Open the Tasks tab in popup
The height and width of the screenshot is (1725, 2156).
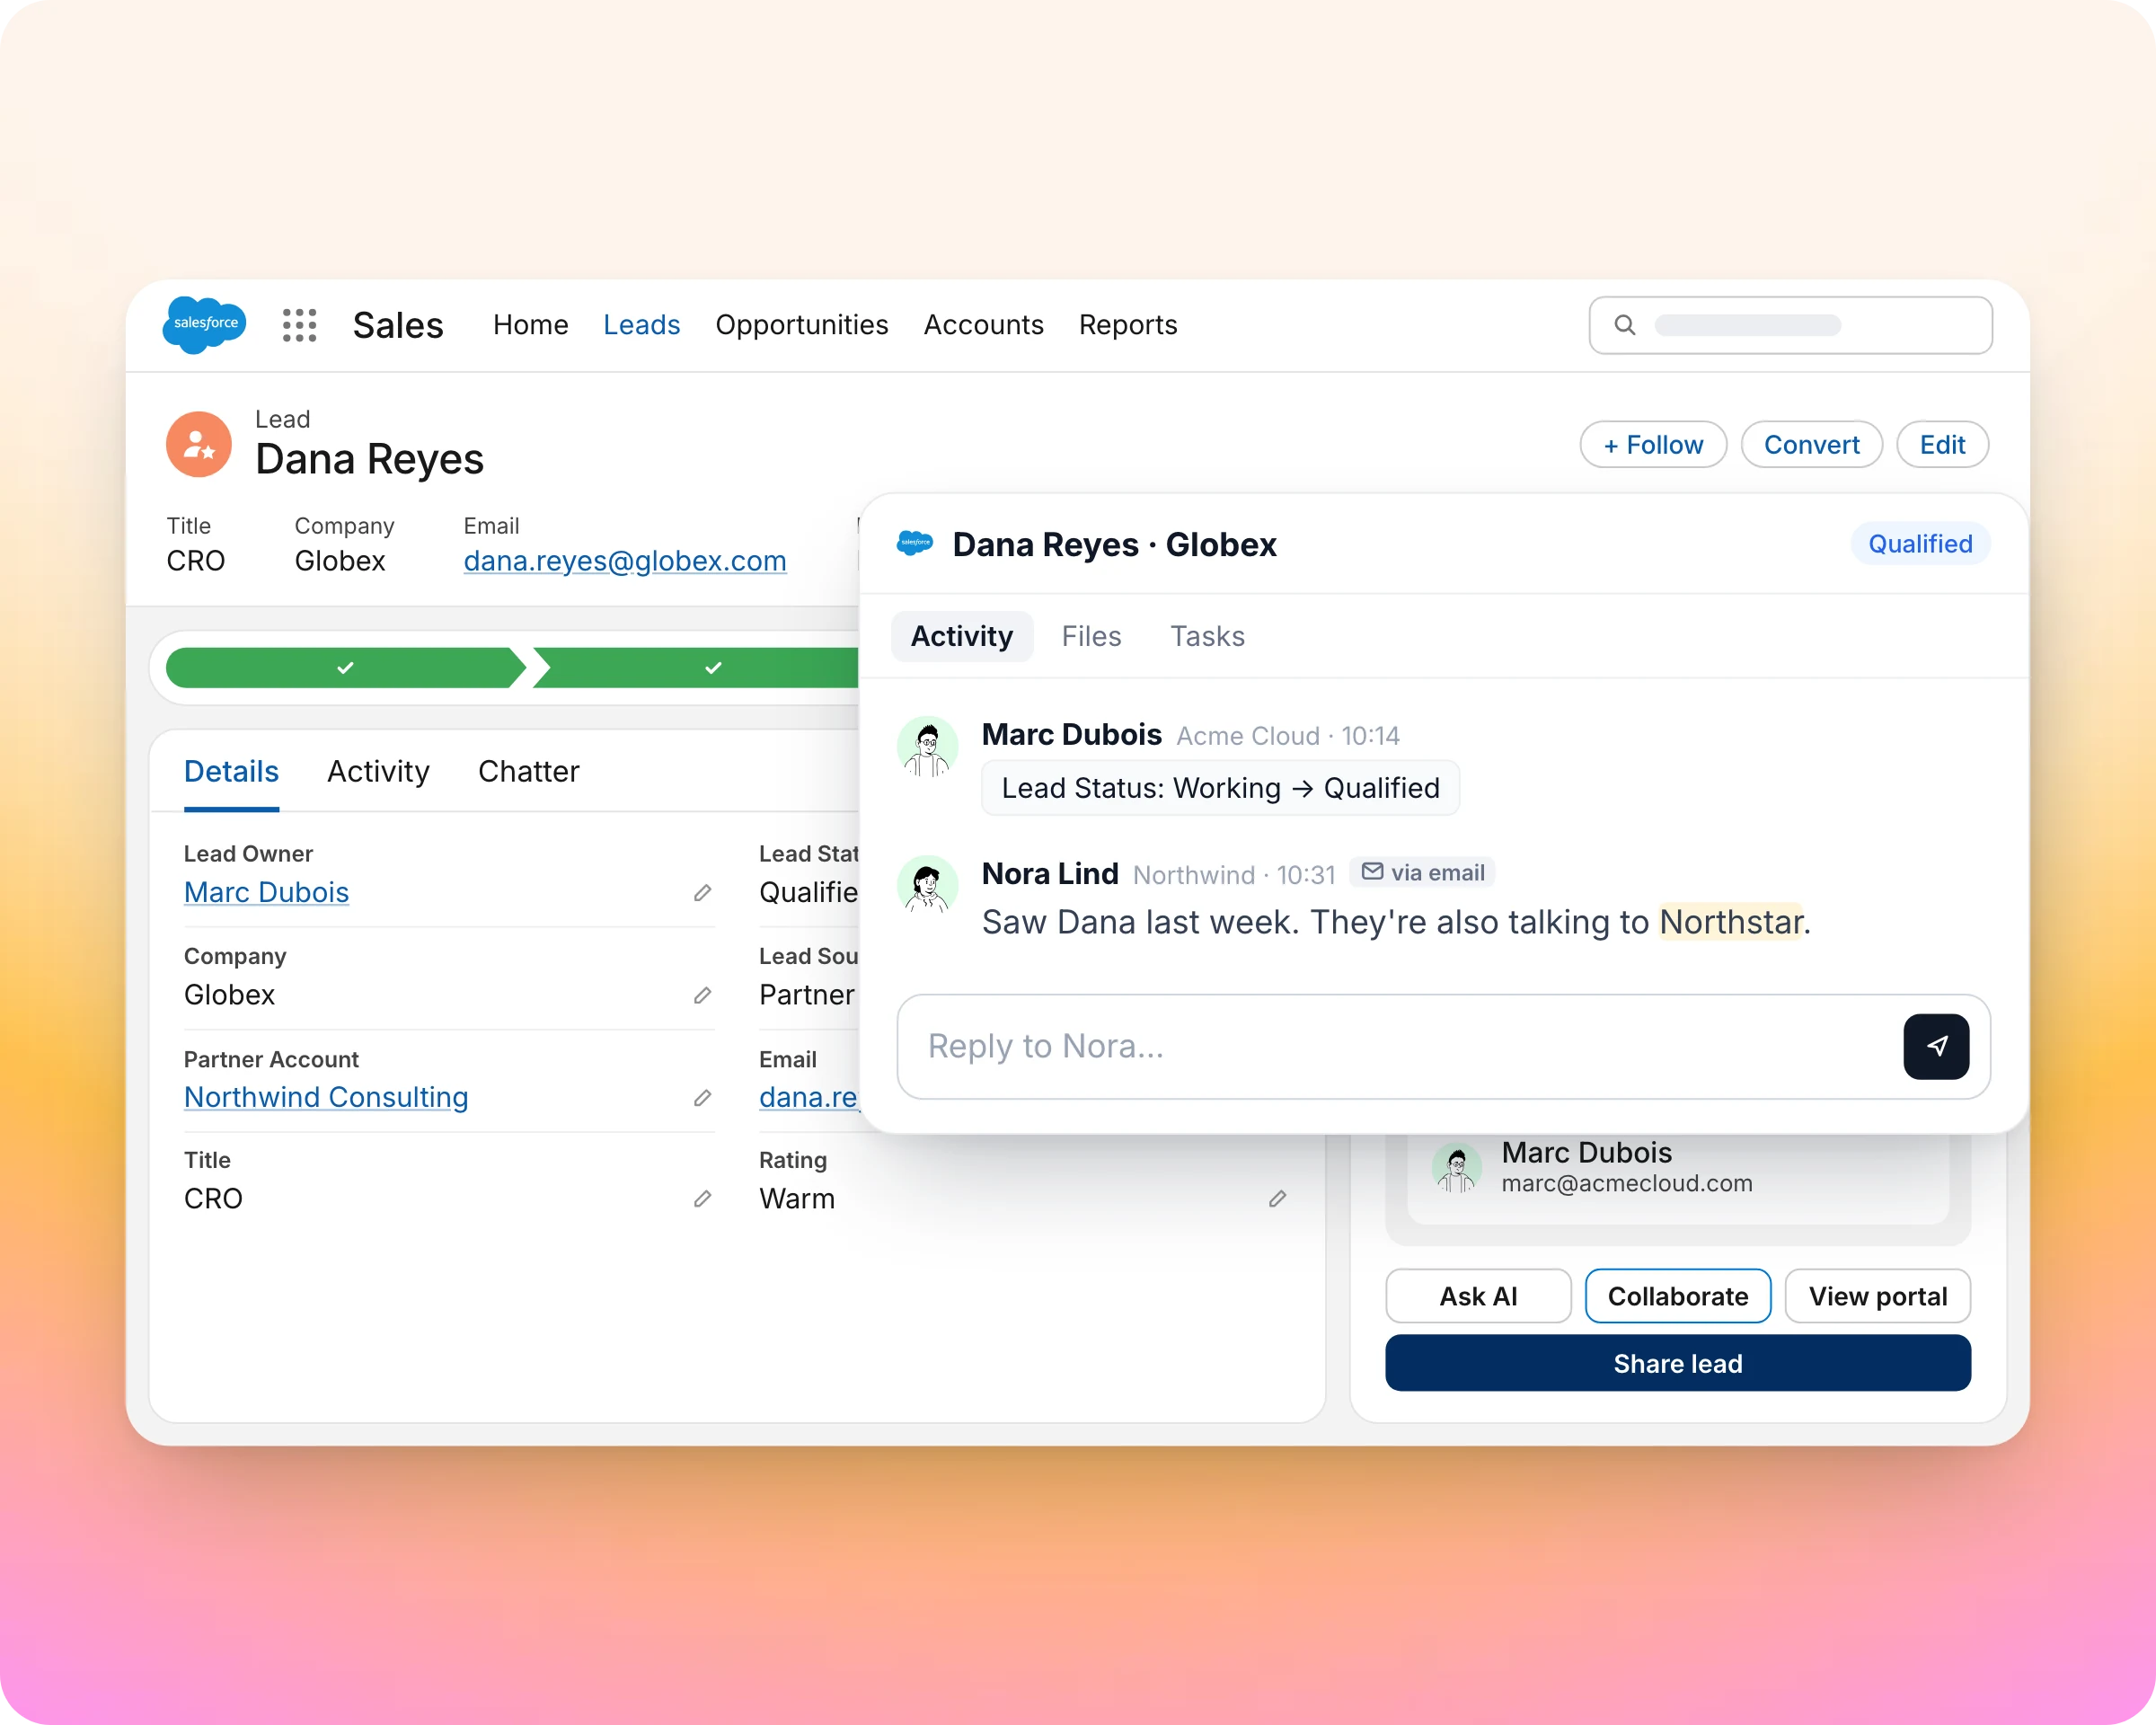point(1207,636)
